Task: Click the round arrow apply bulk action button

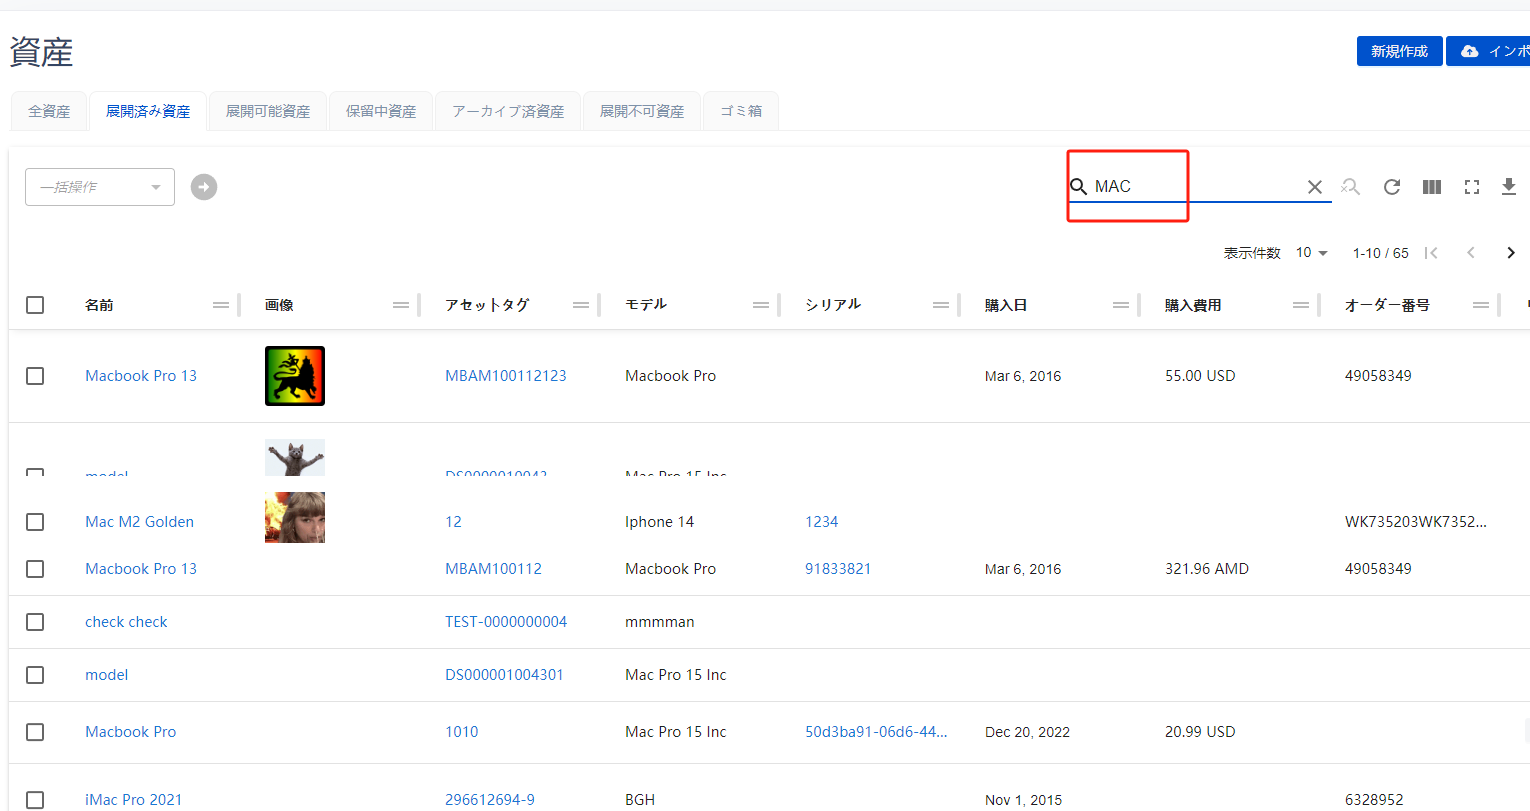Action: 204,187
